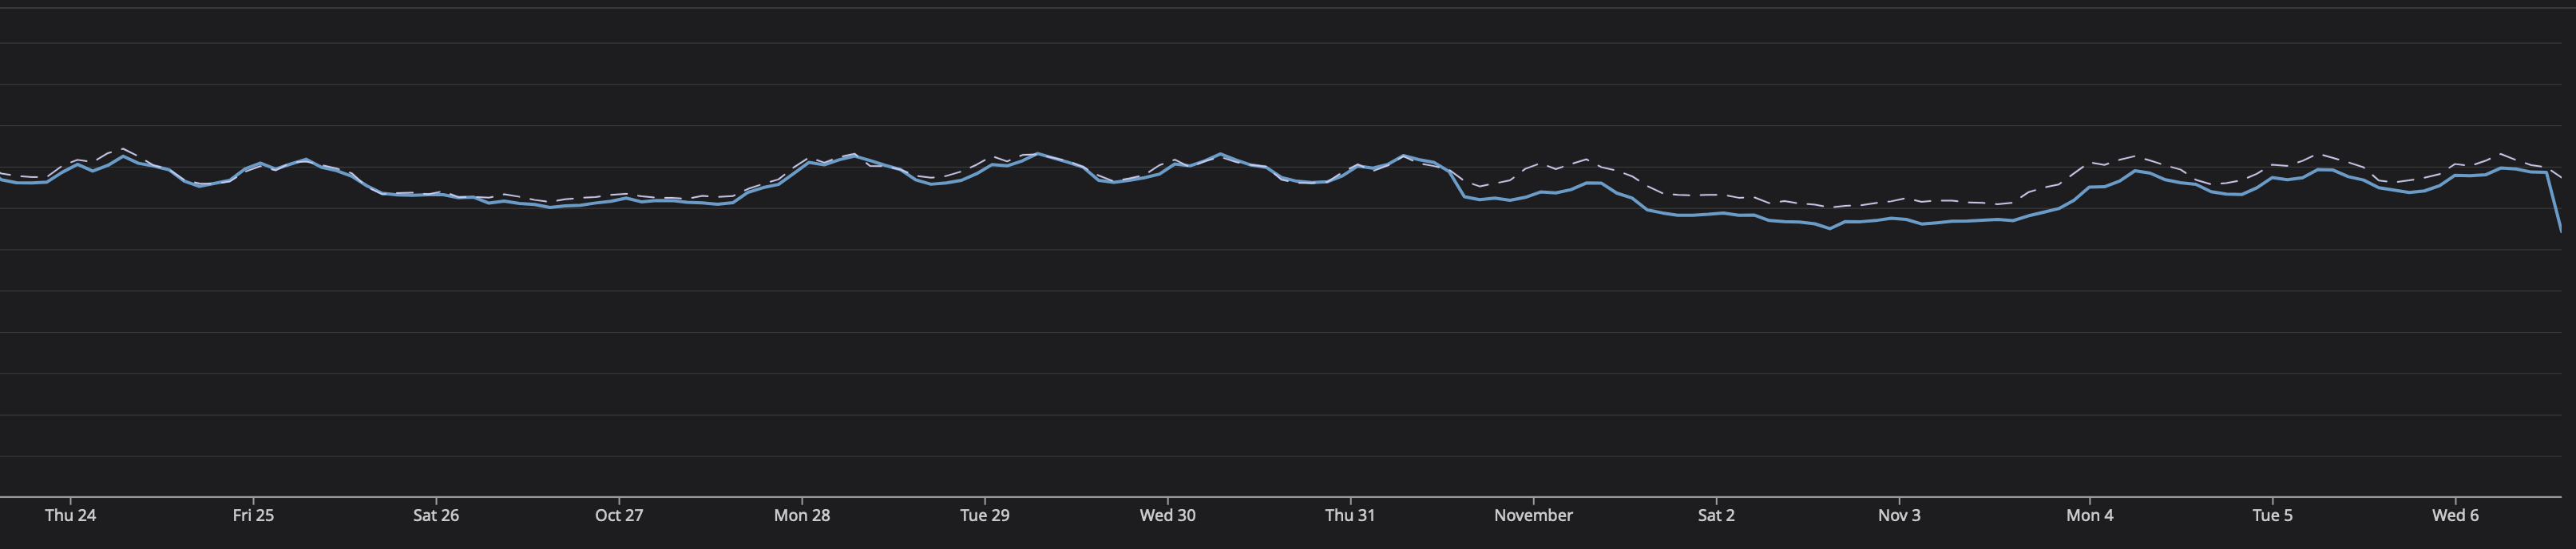
Task: Click the 'Sat 26' axis label
Action: [436, 515]
